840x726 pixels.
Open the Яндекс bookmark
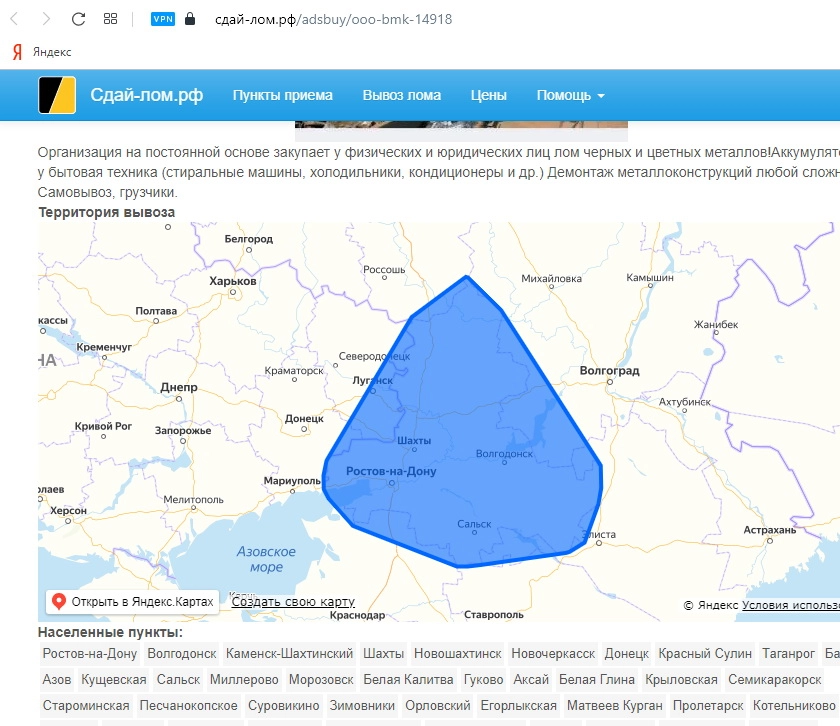(x=42, y=52)
